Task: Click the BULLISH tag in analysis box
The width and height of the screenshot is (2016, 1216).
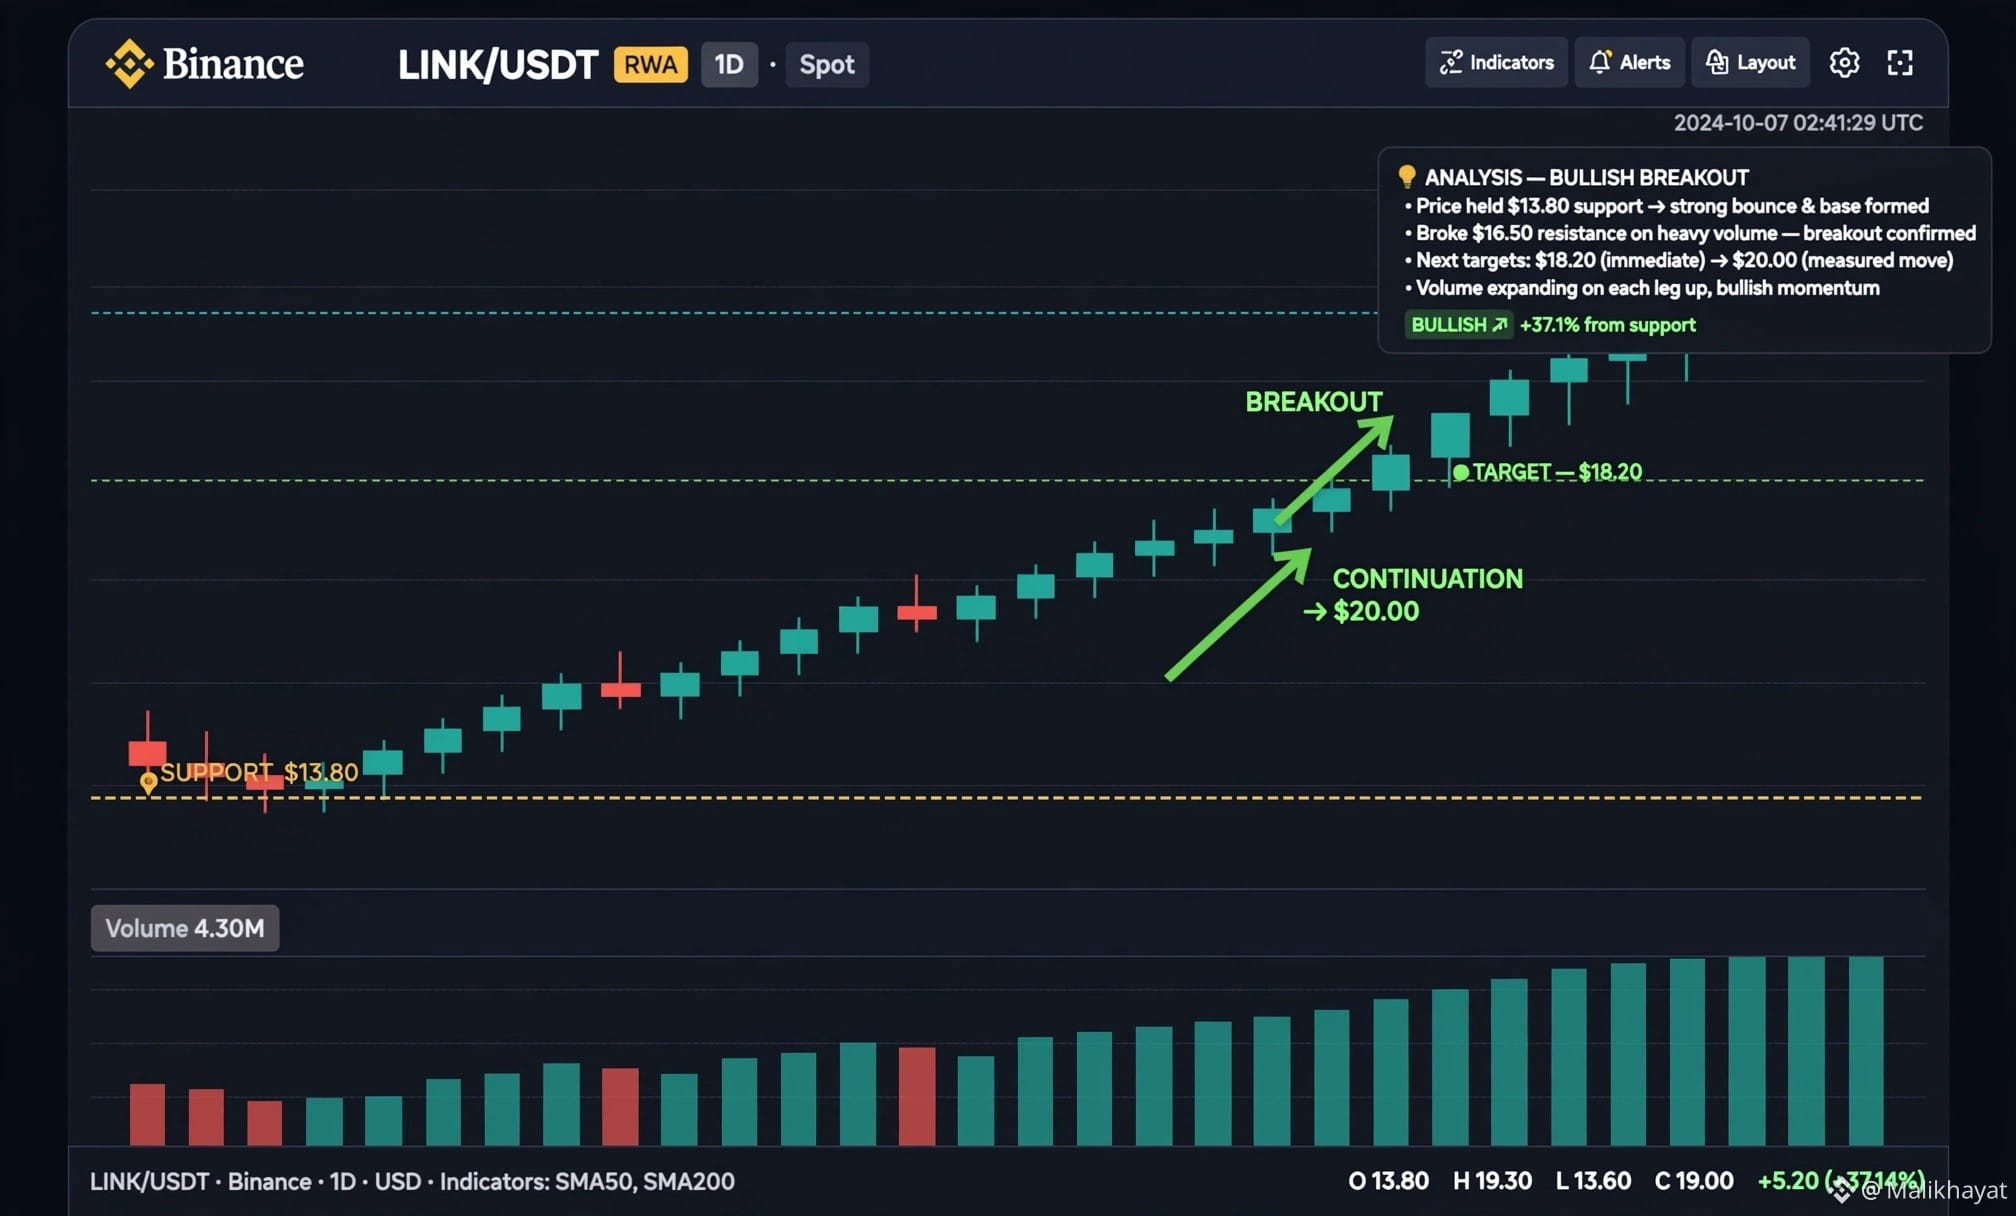Action: pos(1458,325)
